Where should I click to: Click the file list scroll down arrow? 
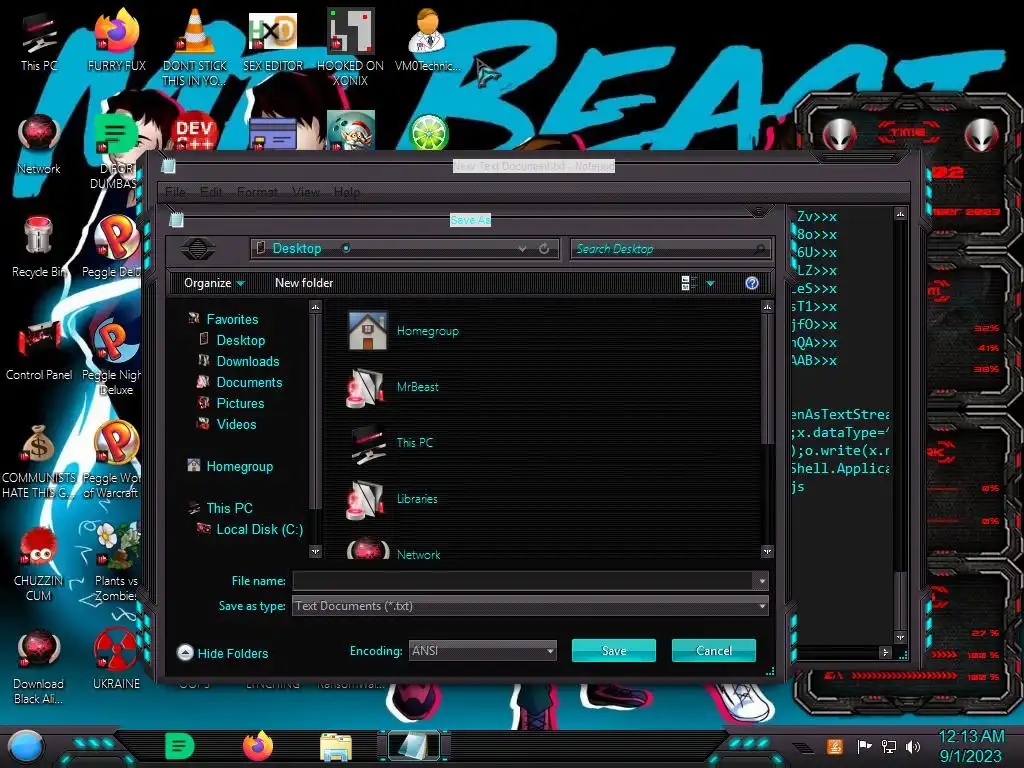767,552
